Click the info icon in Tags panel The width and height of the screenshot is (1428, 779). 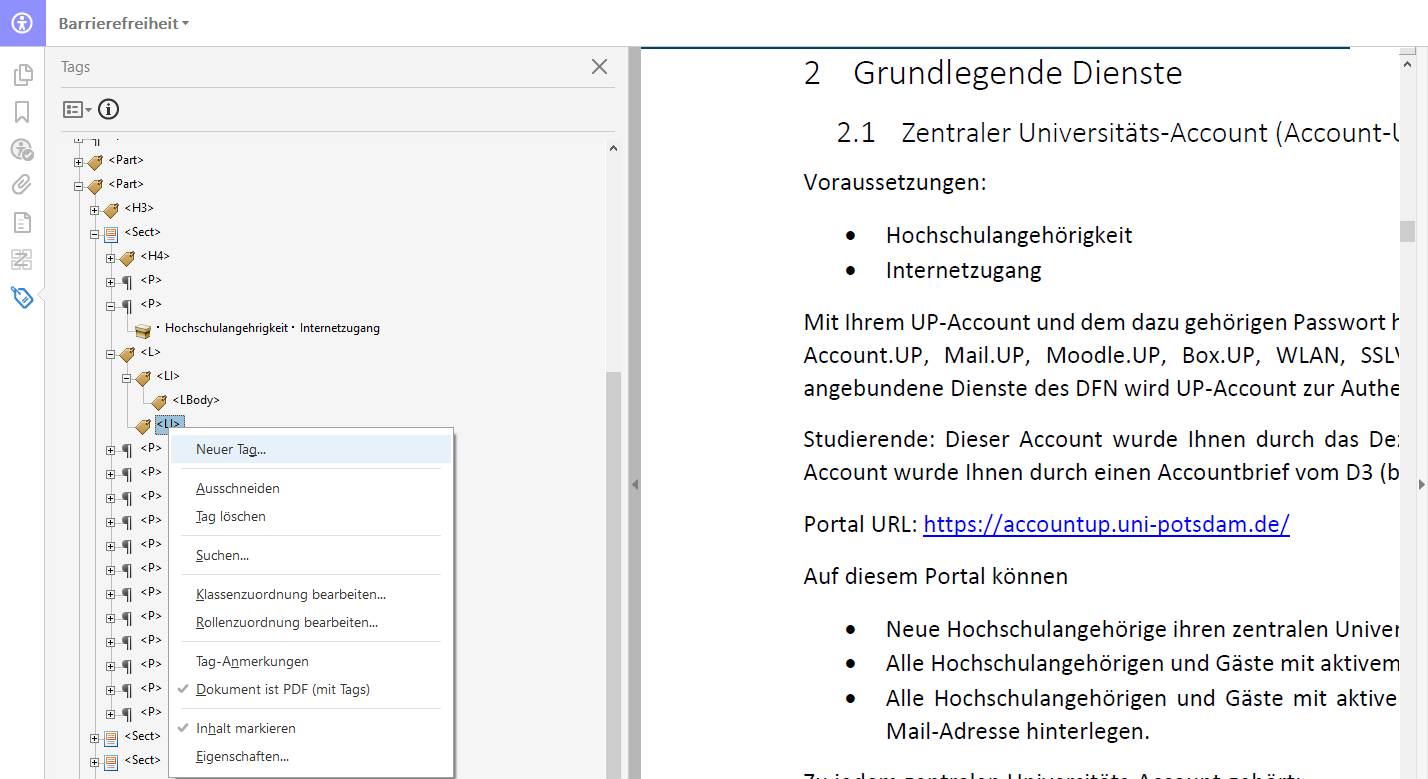108,109
